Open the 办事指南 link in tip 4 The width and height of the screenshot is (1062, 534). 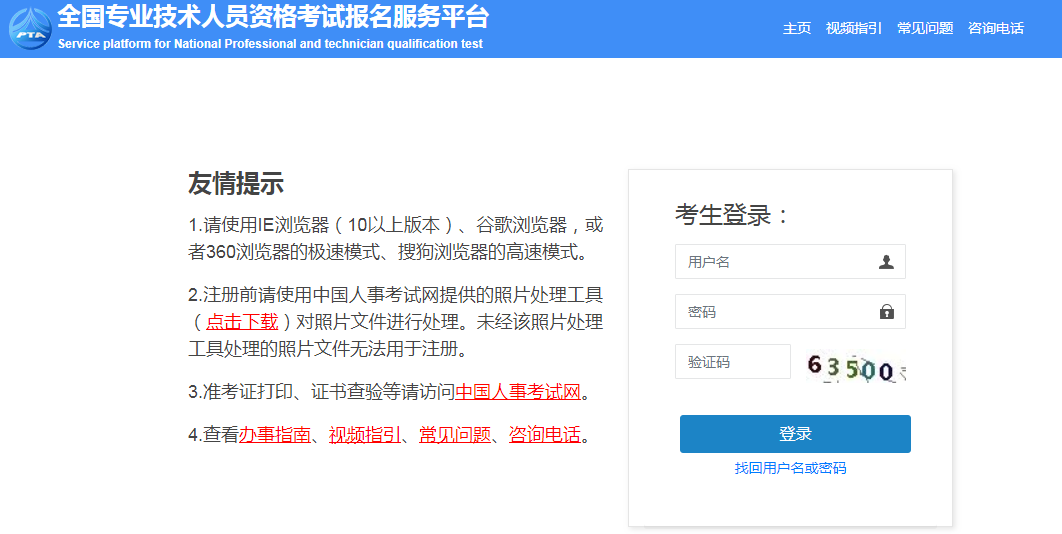(x=274, y=435)
